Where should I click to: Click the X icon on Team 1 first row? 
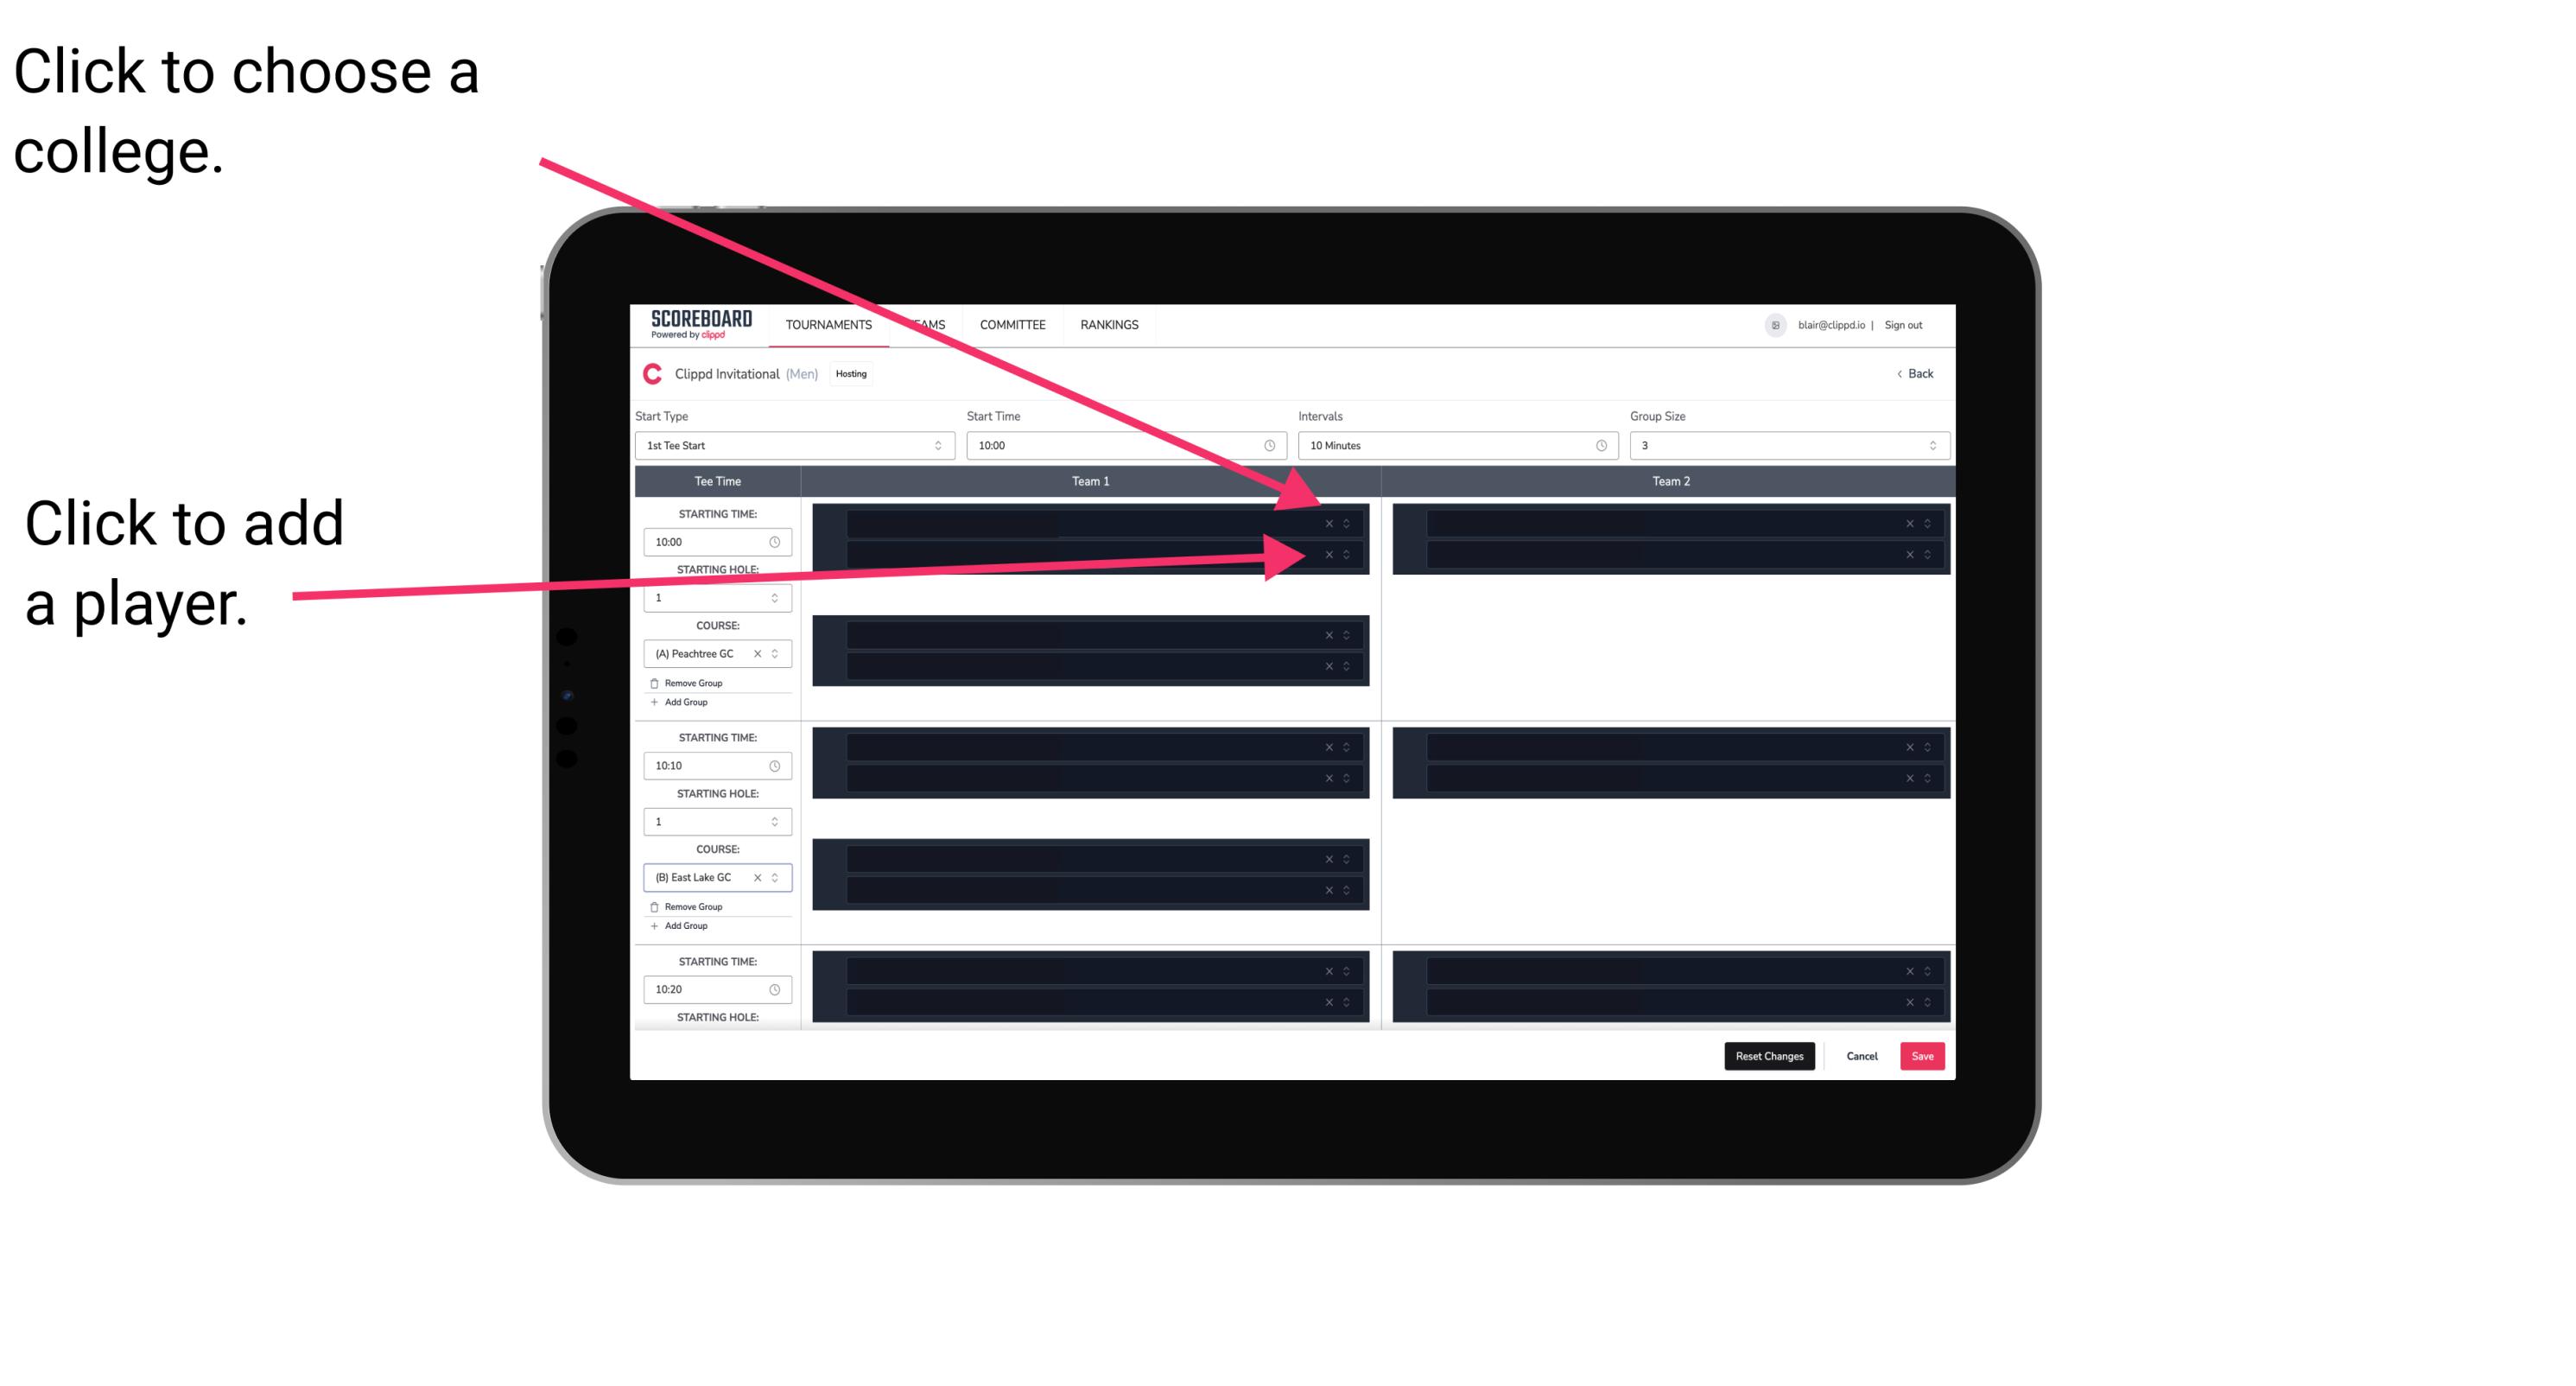click(x=1329, y=524)
